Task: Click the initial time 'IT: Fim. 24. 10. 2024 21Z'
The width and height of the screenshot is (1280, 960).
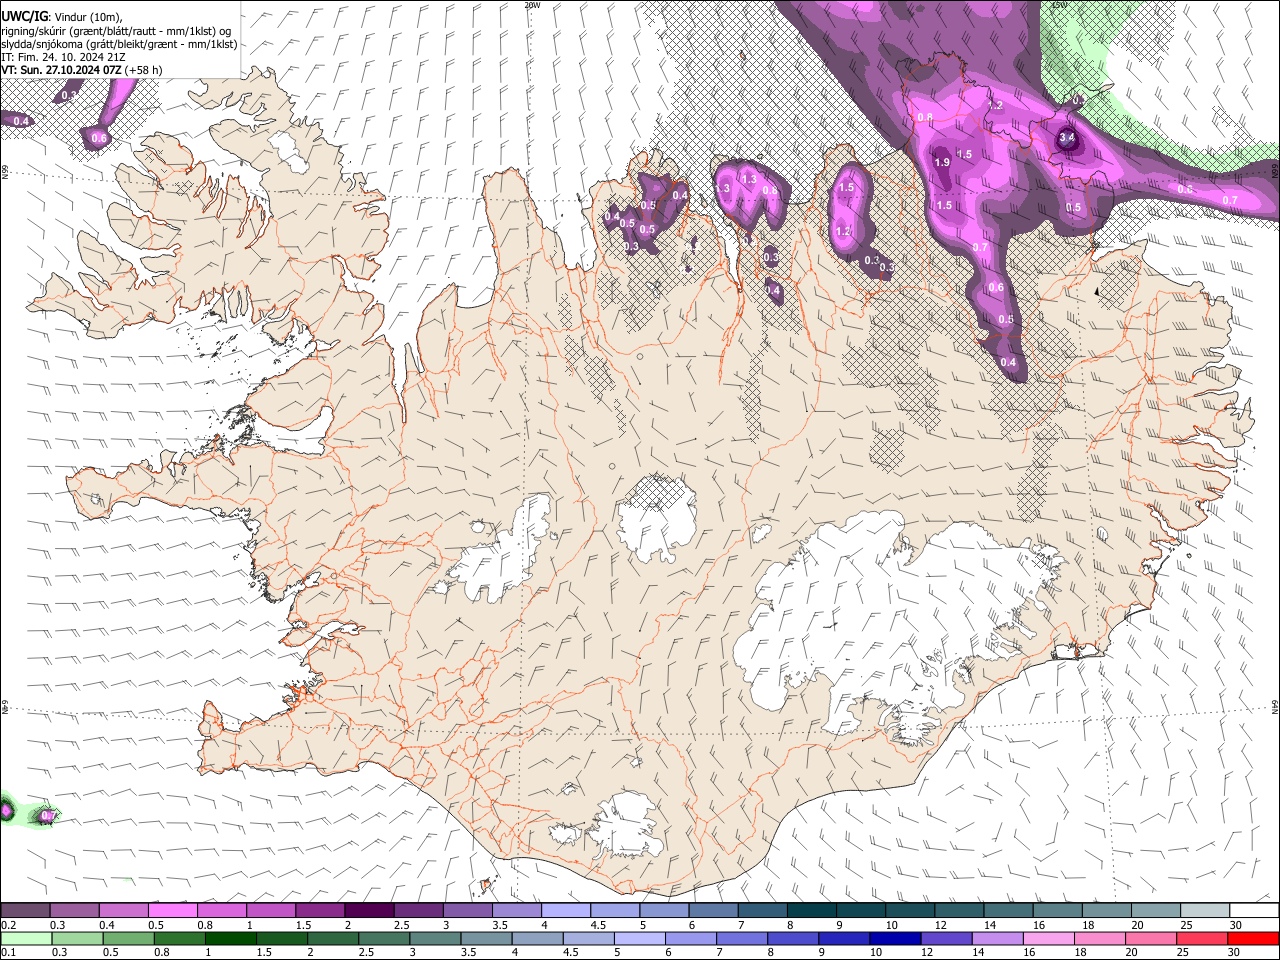Action: click(x=63, y=58)
